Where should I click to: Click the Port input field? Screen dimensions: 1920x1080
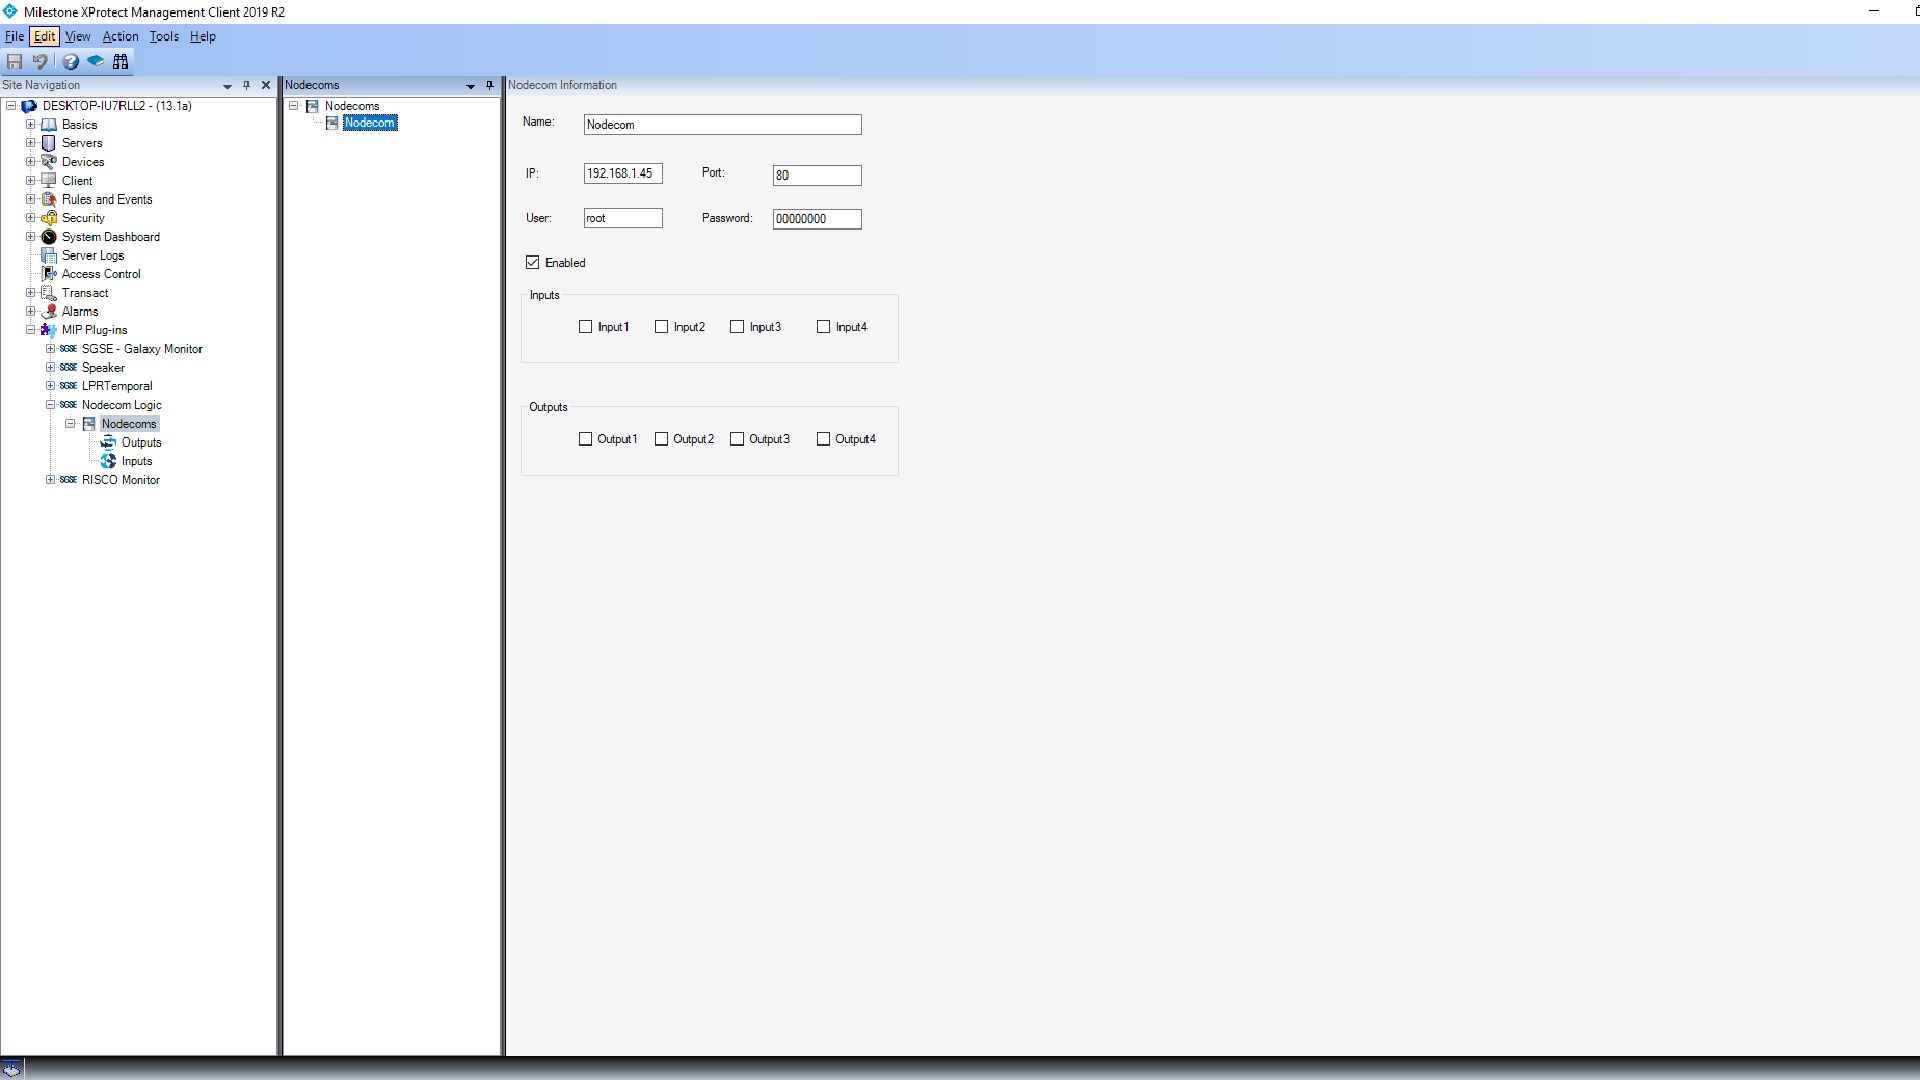click(x=817, y=175)
